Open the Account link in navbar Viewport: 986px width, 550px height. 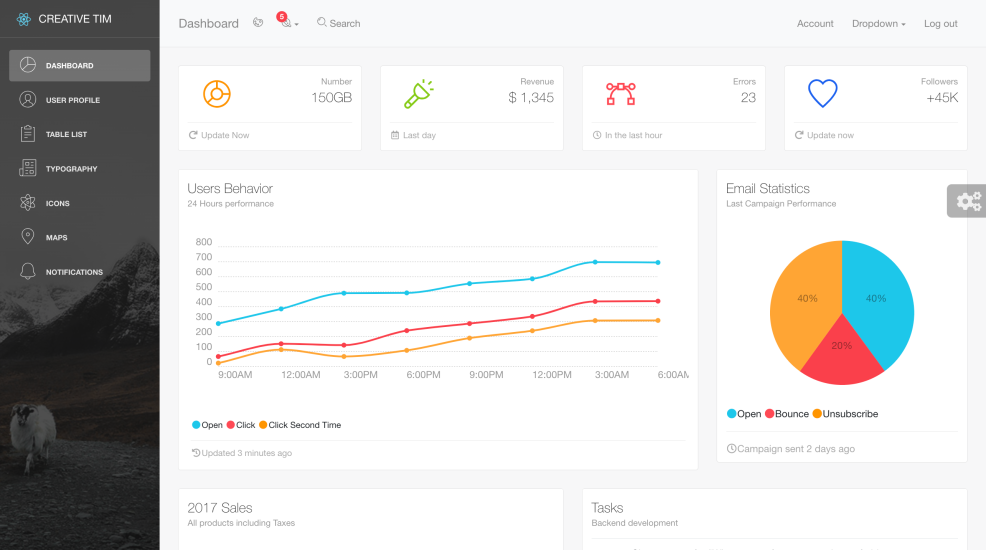coord(815,24)
